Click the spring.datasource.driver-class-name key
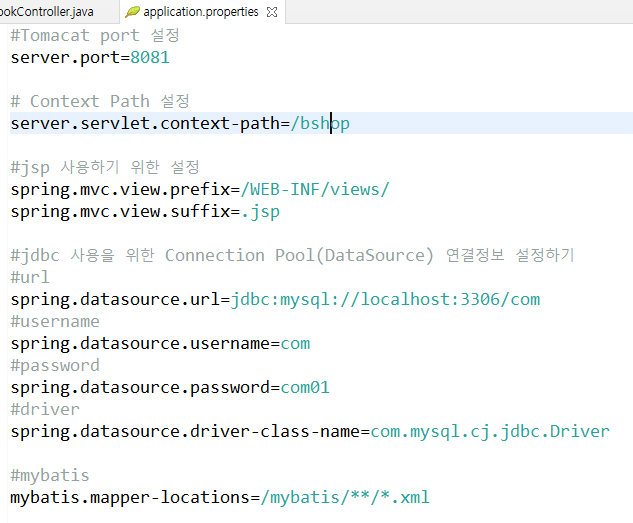Screen dimensions: 633x523 click(185, 431)
